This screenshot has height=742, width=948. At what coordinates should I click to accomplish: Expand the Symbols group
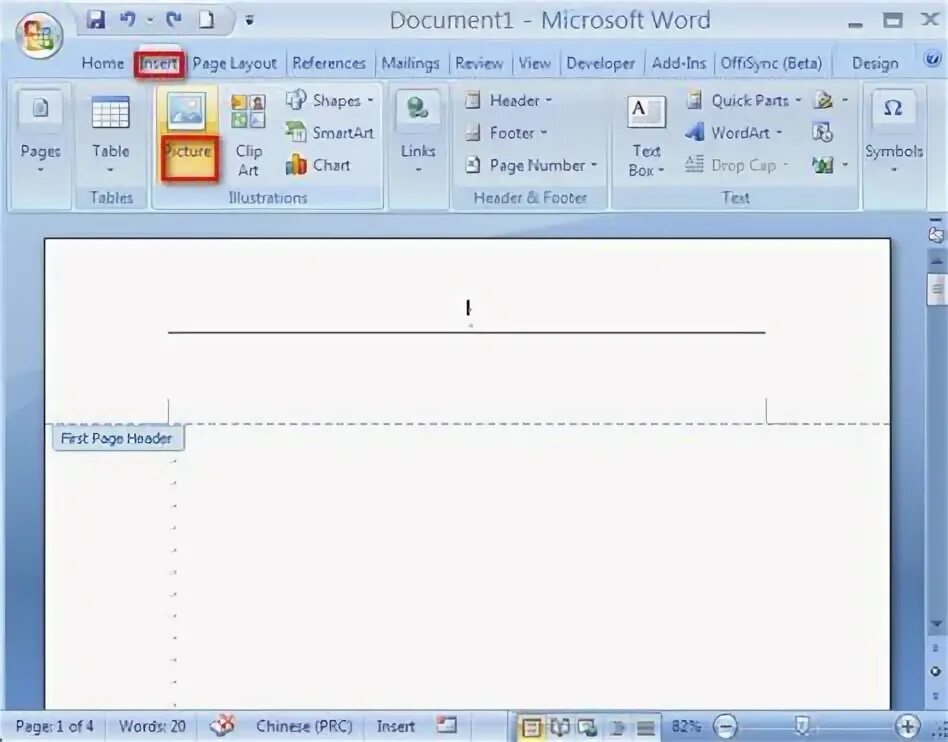click(x=894, y=133)
